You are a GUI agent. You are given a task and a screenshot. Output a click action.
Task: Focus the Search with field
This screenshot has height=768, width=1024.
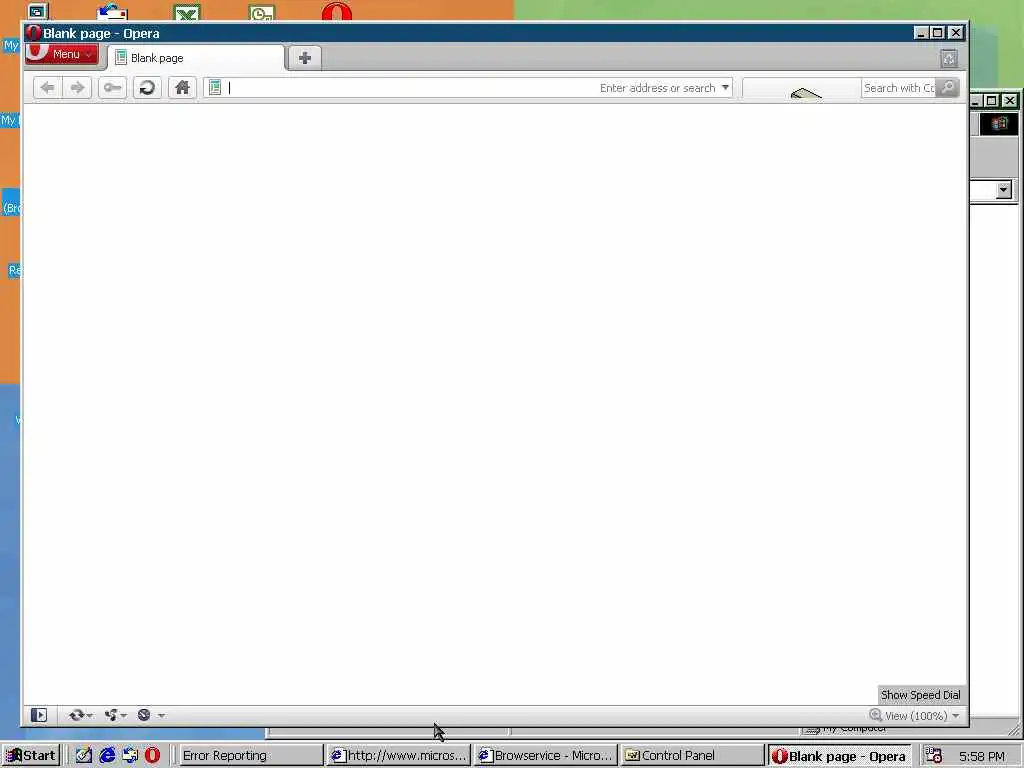899,88
